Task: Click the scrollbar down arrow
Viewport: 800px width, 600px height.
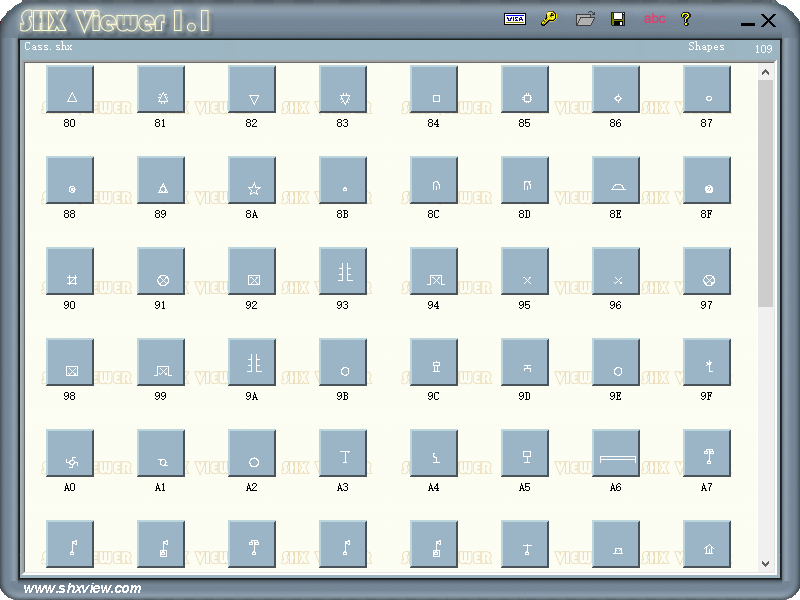Action: point(766,564)
